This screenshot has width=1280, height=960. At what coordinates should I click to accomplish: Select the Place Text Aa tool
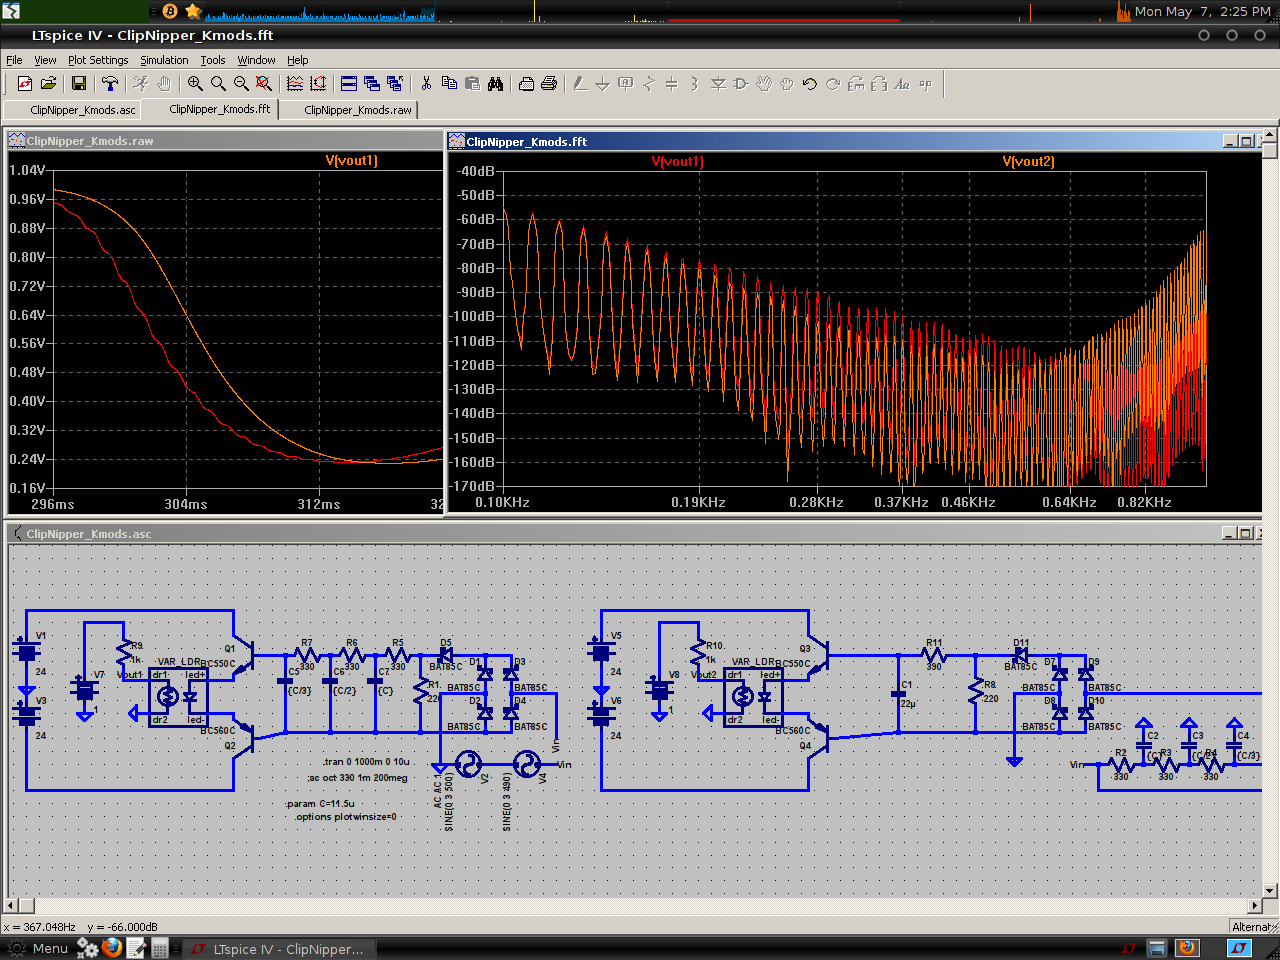pyautogui.click(x=902, y=84)
